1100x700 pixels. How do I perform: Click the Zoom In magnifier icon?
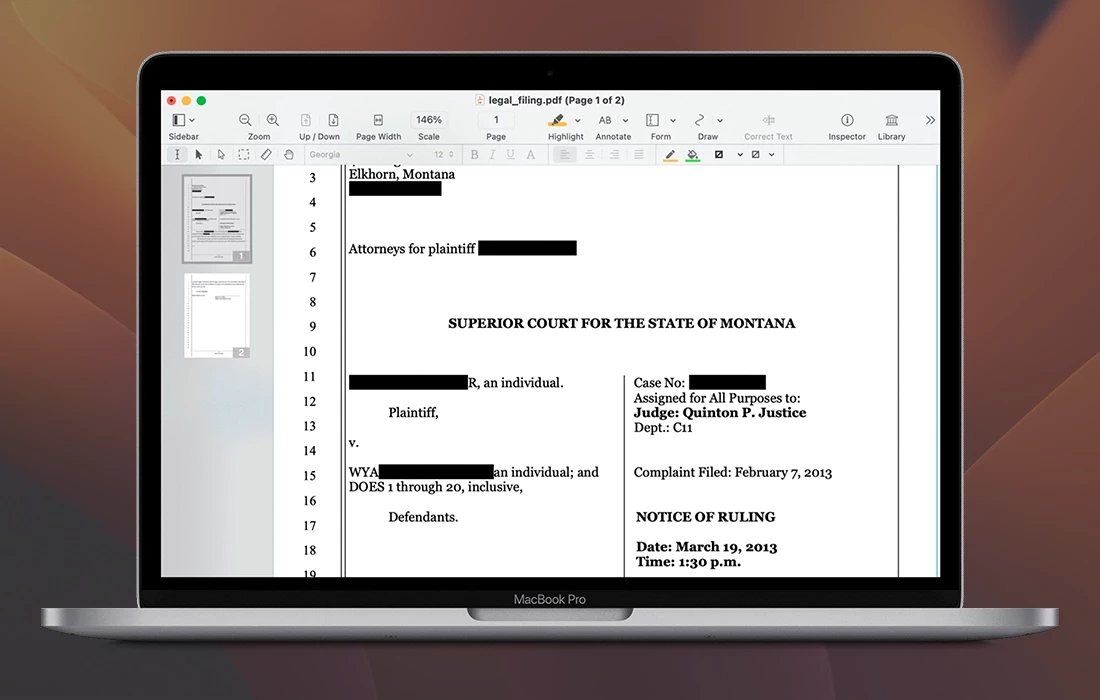pos(272,120)
